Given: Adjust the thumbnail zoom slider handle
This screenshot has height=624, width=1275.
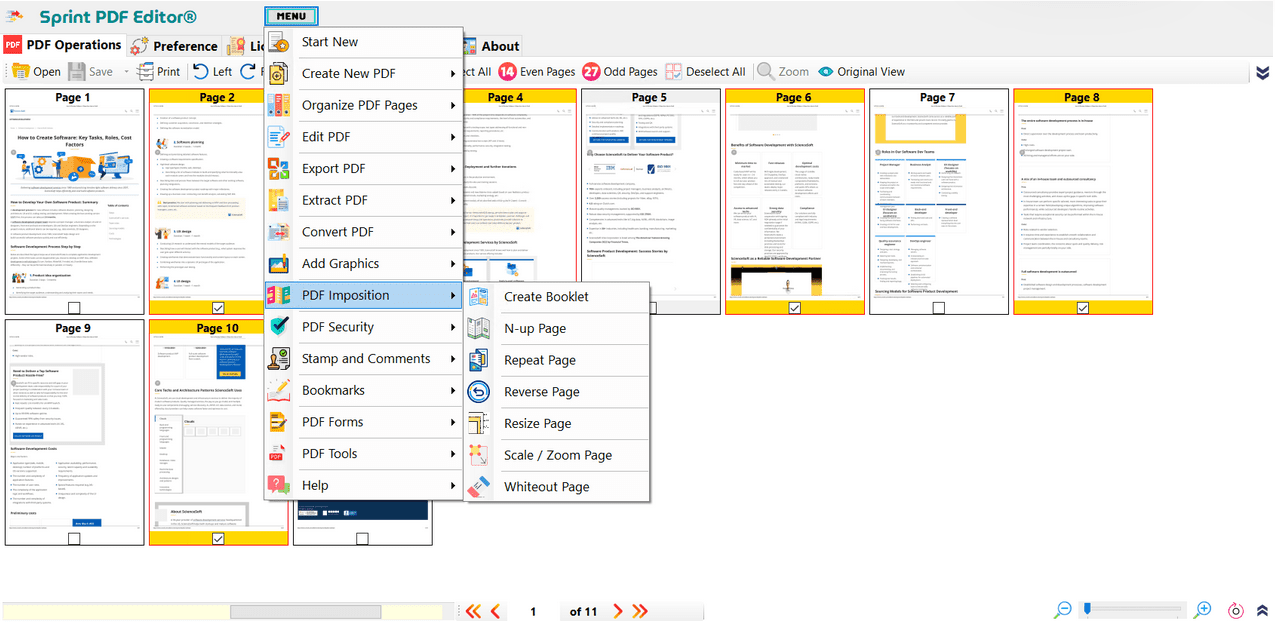Looking at the screenshot, I should click(1087, 608).
